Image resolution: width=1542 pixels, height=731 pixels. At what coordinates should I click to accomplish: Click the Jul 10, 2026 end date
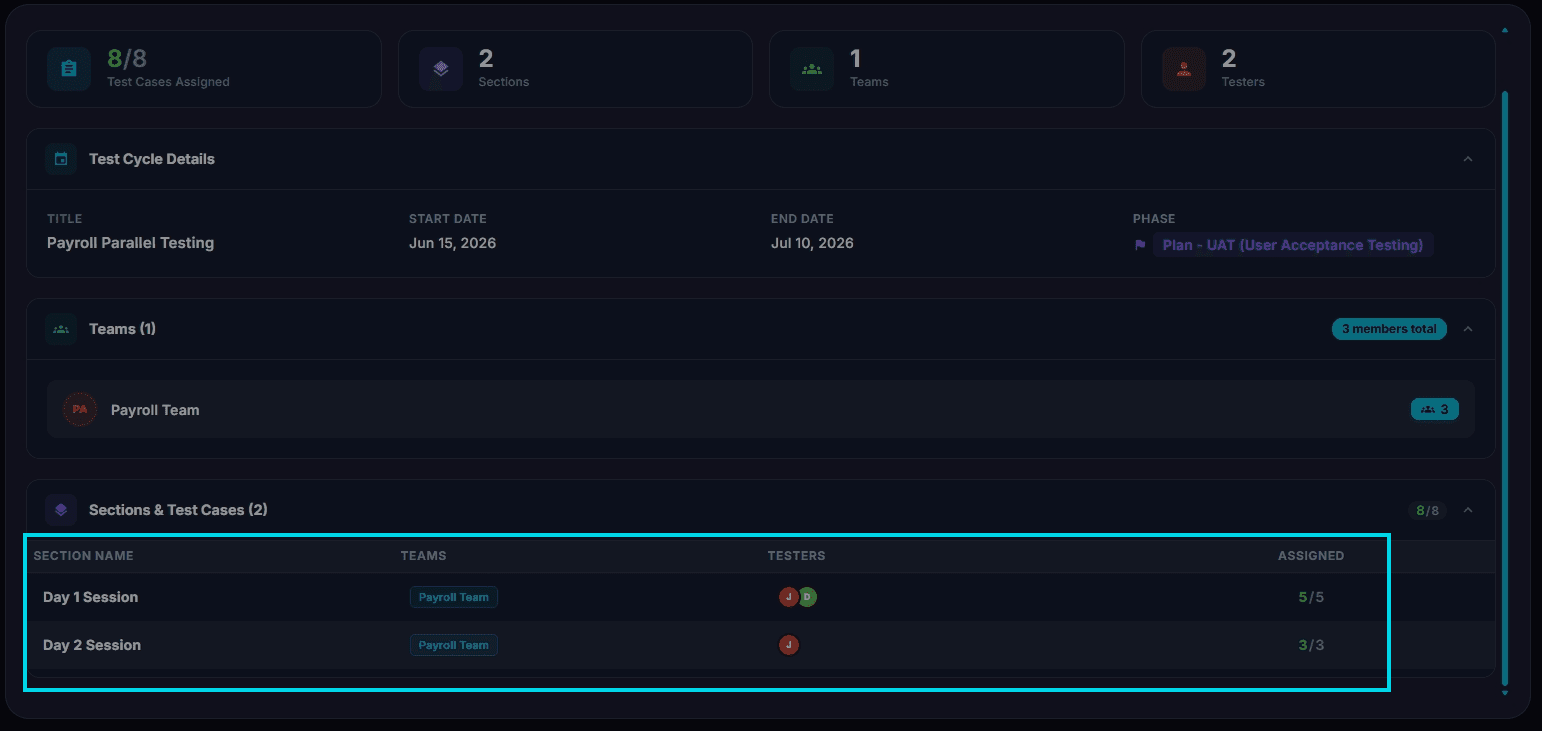tap(812, 243)
